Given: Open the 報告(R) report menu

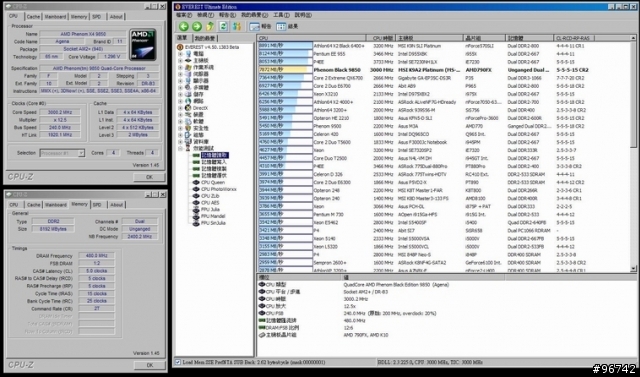Looking at the screenshot, I should pyautogui.click(x=227, y=15).
